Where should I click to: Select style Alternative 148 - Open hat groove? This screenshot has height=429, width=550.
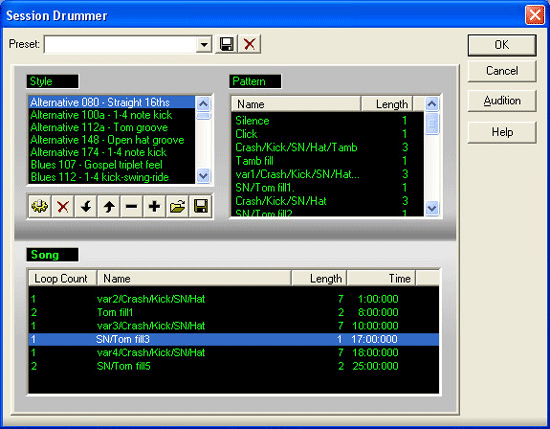[112, 140]
